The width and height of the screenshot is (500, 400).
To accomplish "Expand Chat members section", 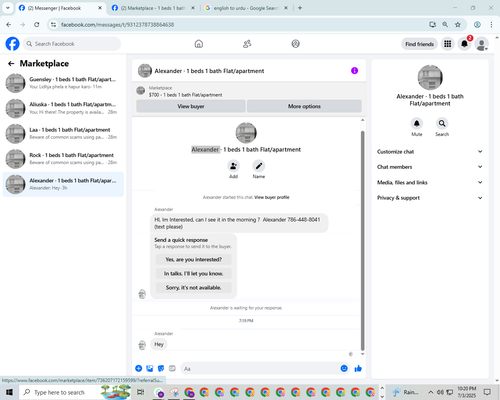I will coord(430,167).
